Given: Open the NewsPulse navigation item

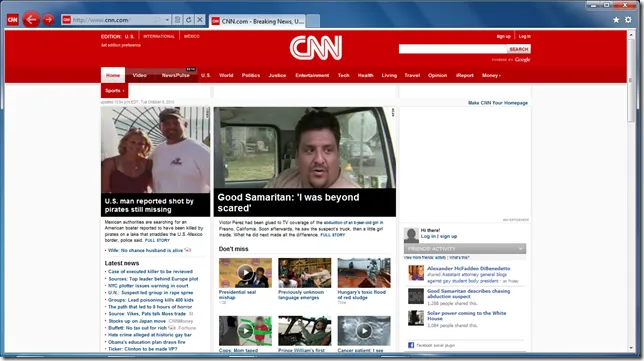Looking at the screenshot, I should point(176,75).
